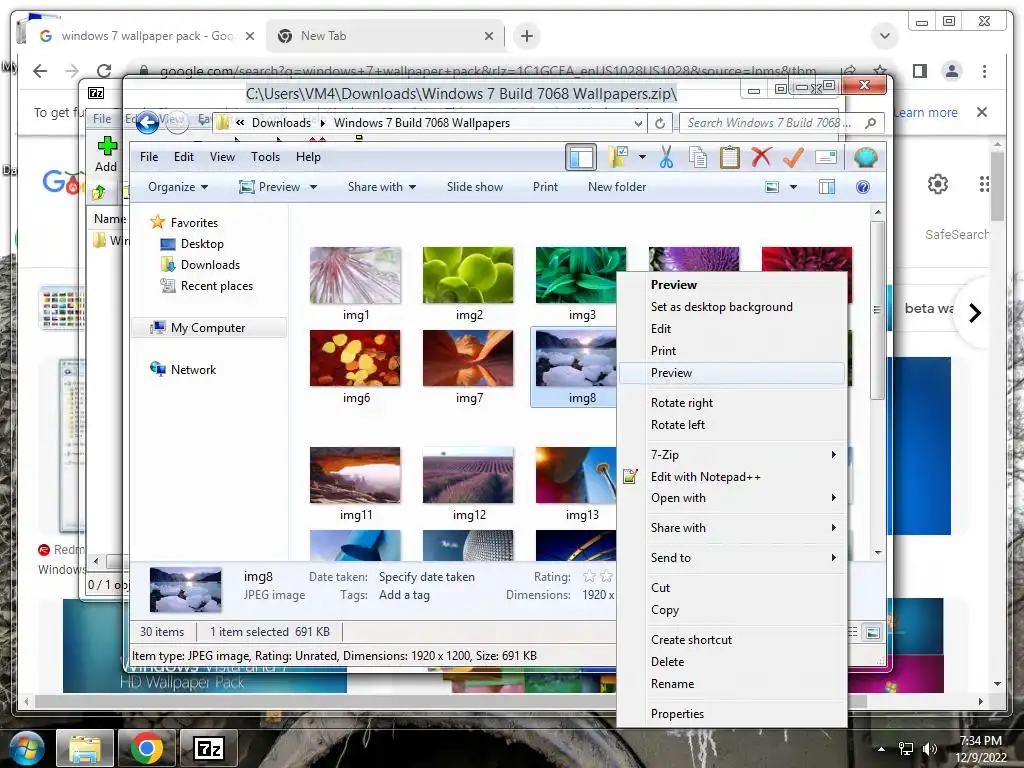Click the large icons view button in status bar

(872, 632)
